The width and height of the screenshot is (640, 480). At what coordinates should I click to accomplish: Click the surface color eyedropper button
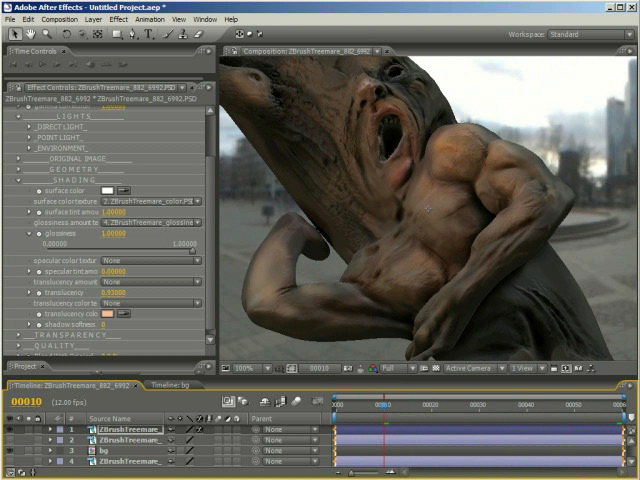124,191
